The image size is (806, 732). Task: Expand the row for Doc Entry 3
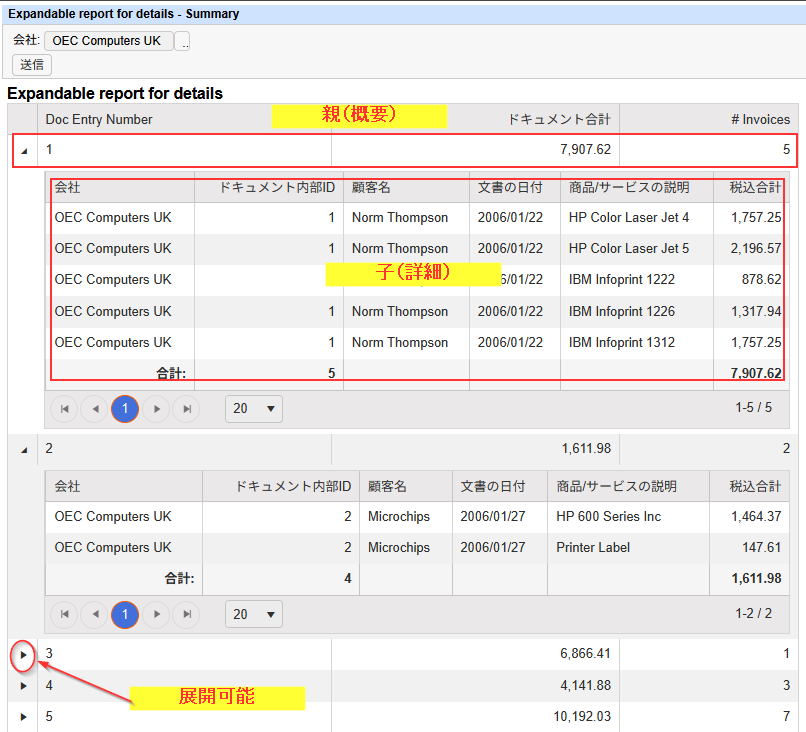coord(23,655)
